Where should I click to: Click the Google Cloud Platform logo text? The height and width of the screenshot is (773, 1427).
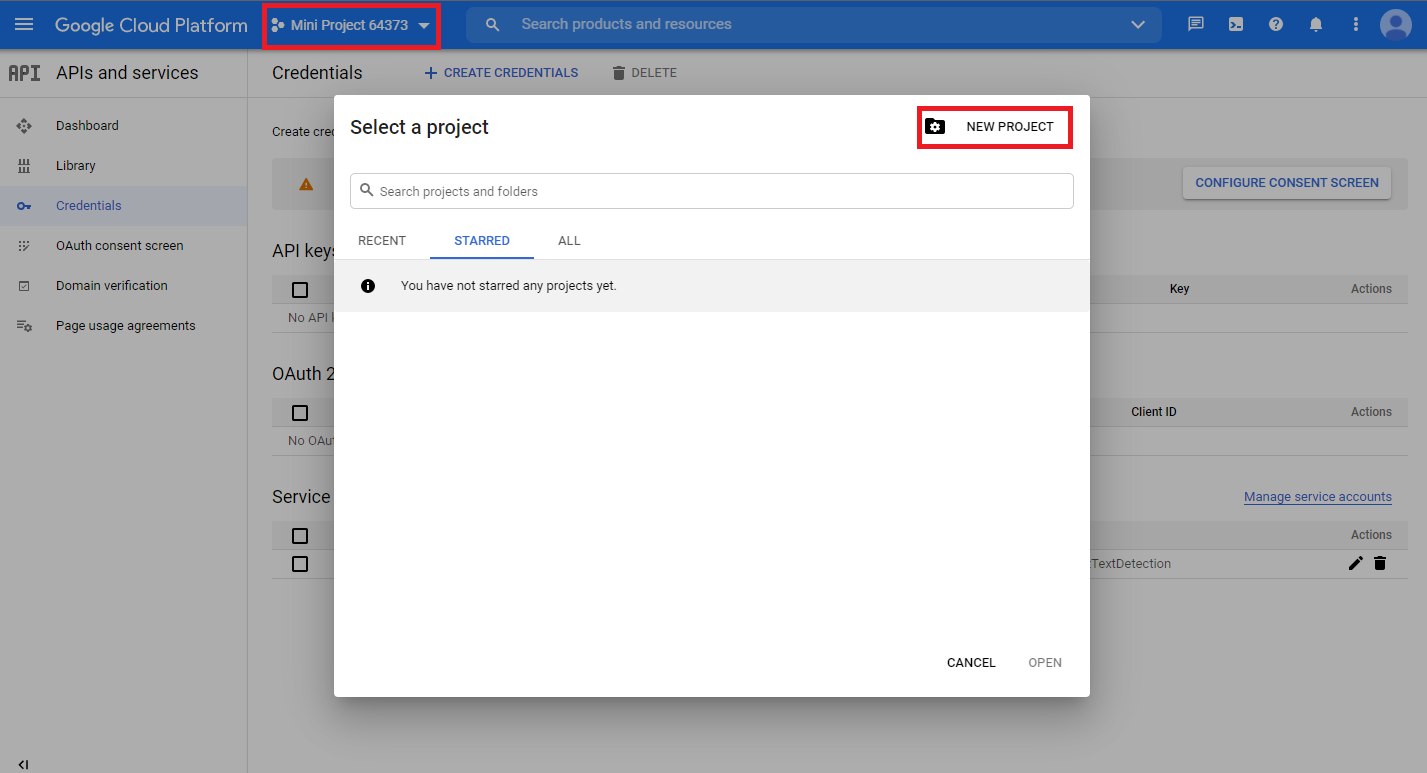click(151, 25)
